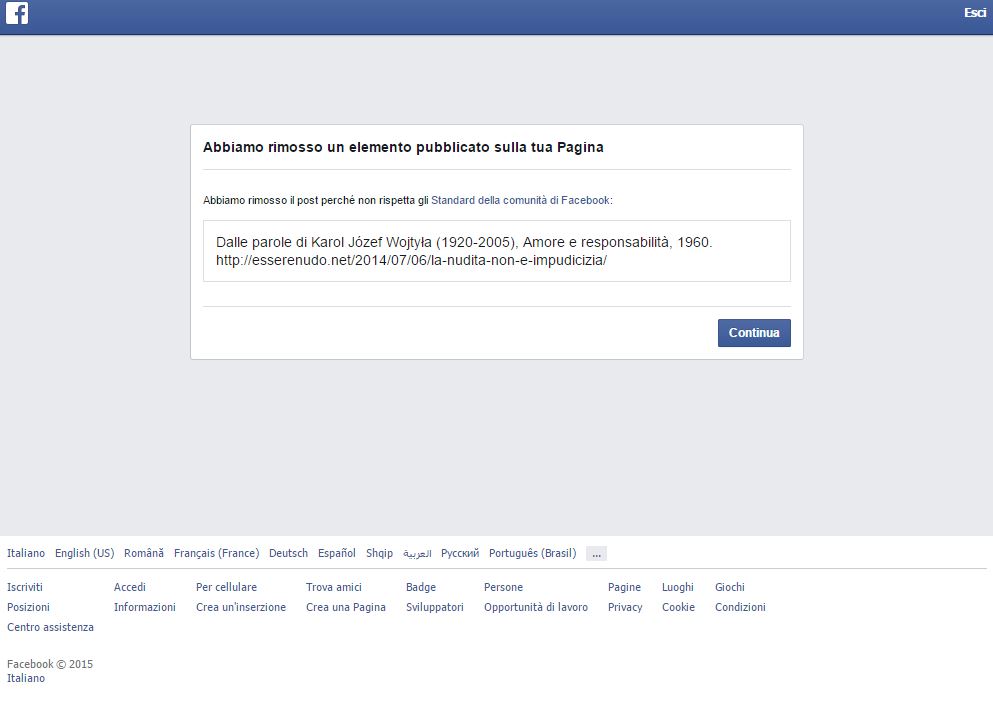
Task: Open the Accedi footer link
Action: tap(130, 588)
